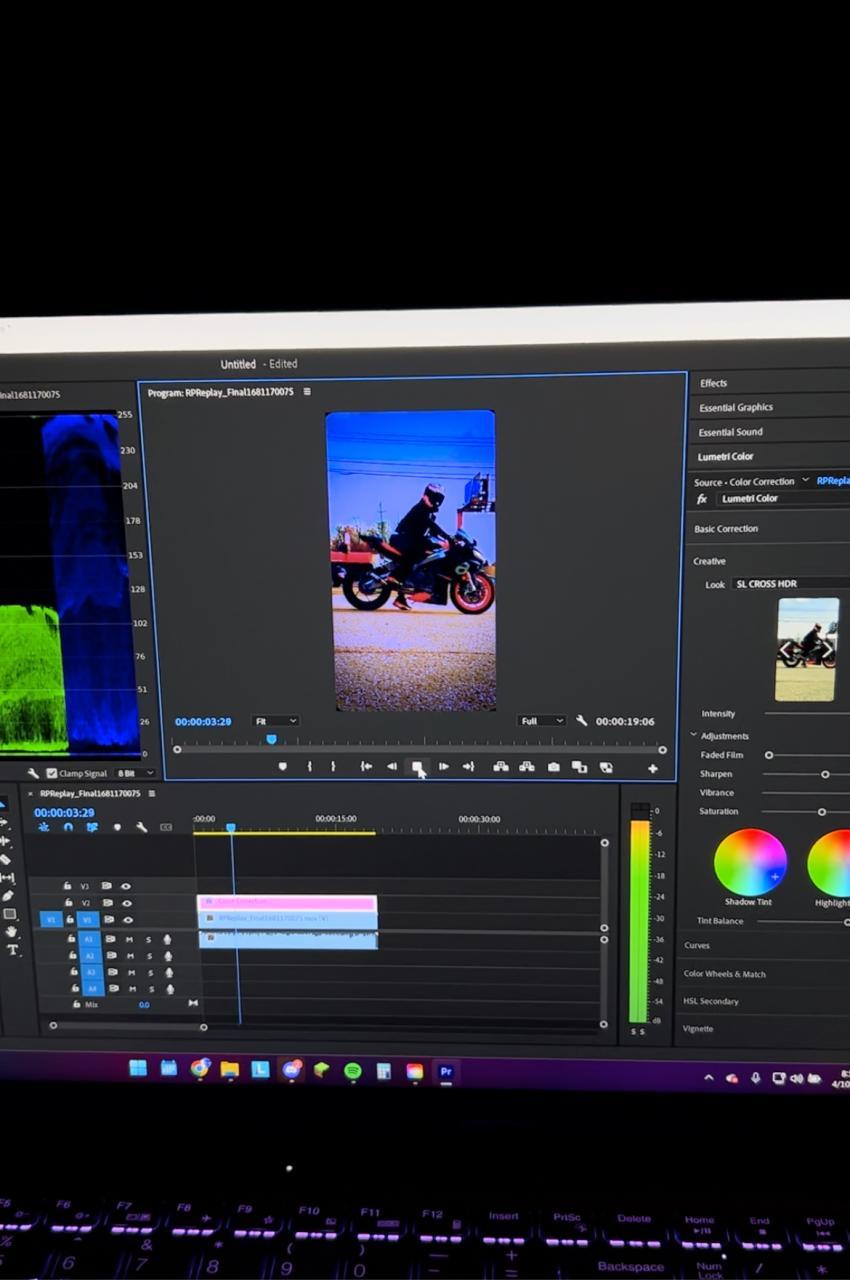850x1280 pixels.
Task: Hide video track V3 with eye icon
Action: tap(126, 886)
